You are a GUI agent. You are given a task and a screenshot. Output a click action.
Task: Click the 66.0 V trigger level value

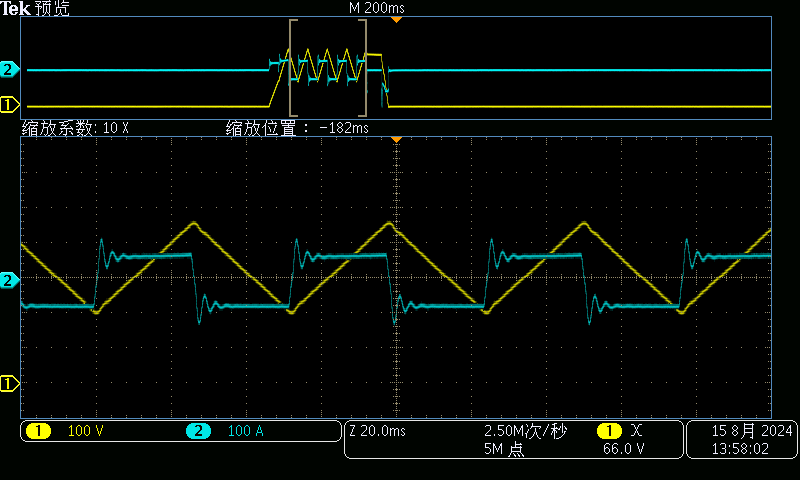click(623, 449)
